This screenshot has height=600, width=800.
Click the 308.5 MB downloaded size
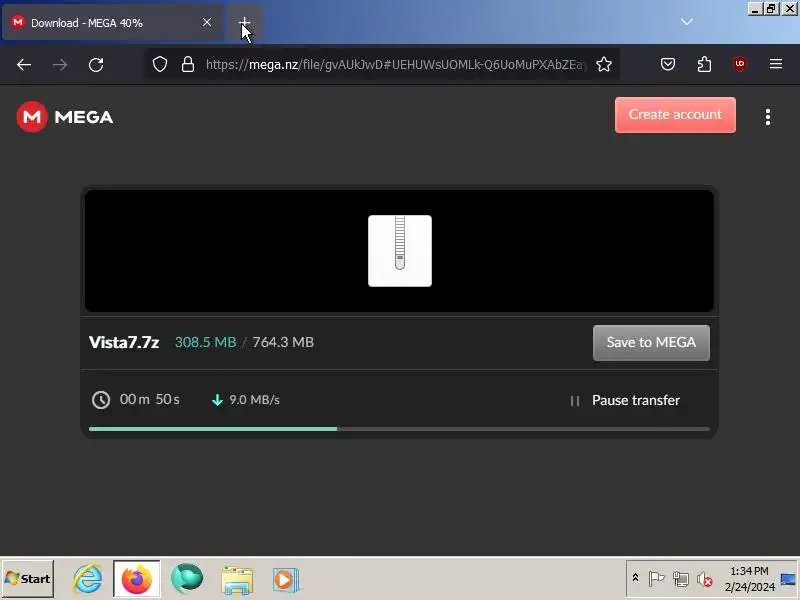[x=206, y=342]
